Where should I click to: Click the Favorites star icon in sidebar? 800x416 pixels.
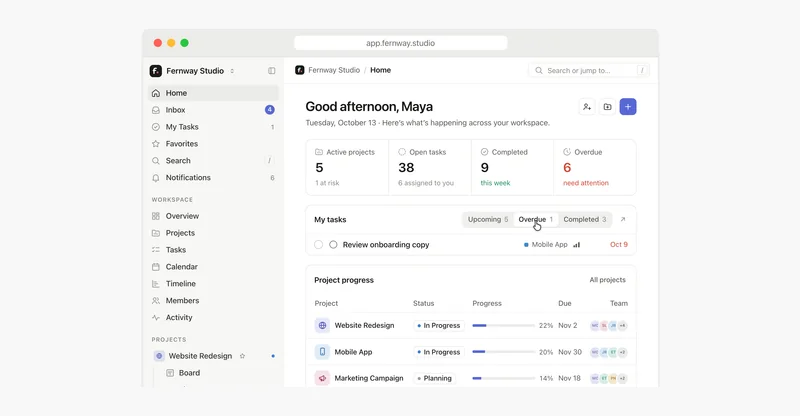click(156, 143)
